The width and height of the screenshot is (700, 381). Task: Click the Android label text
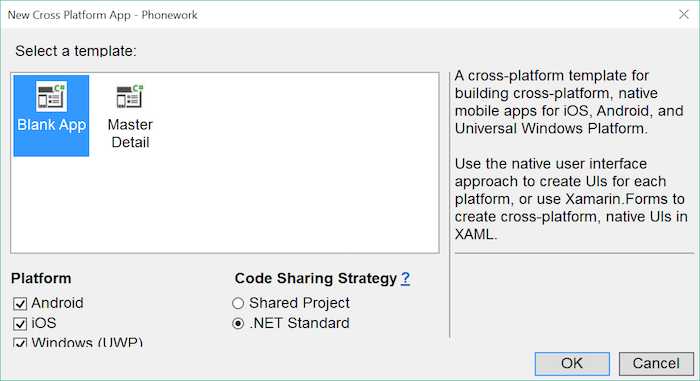pyautogui.click(x=57, y=303)
